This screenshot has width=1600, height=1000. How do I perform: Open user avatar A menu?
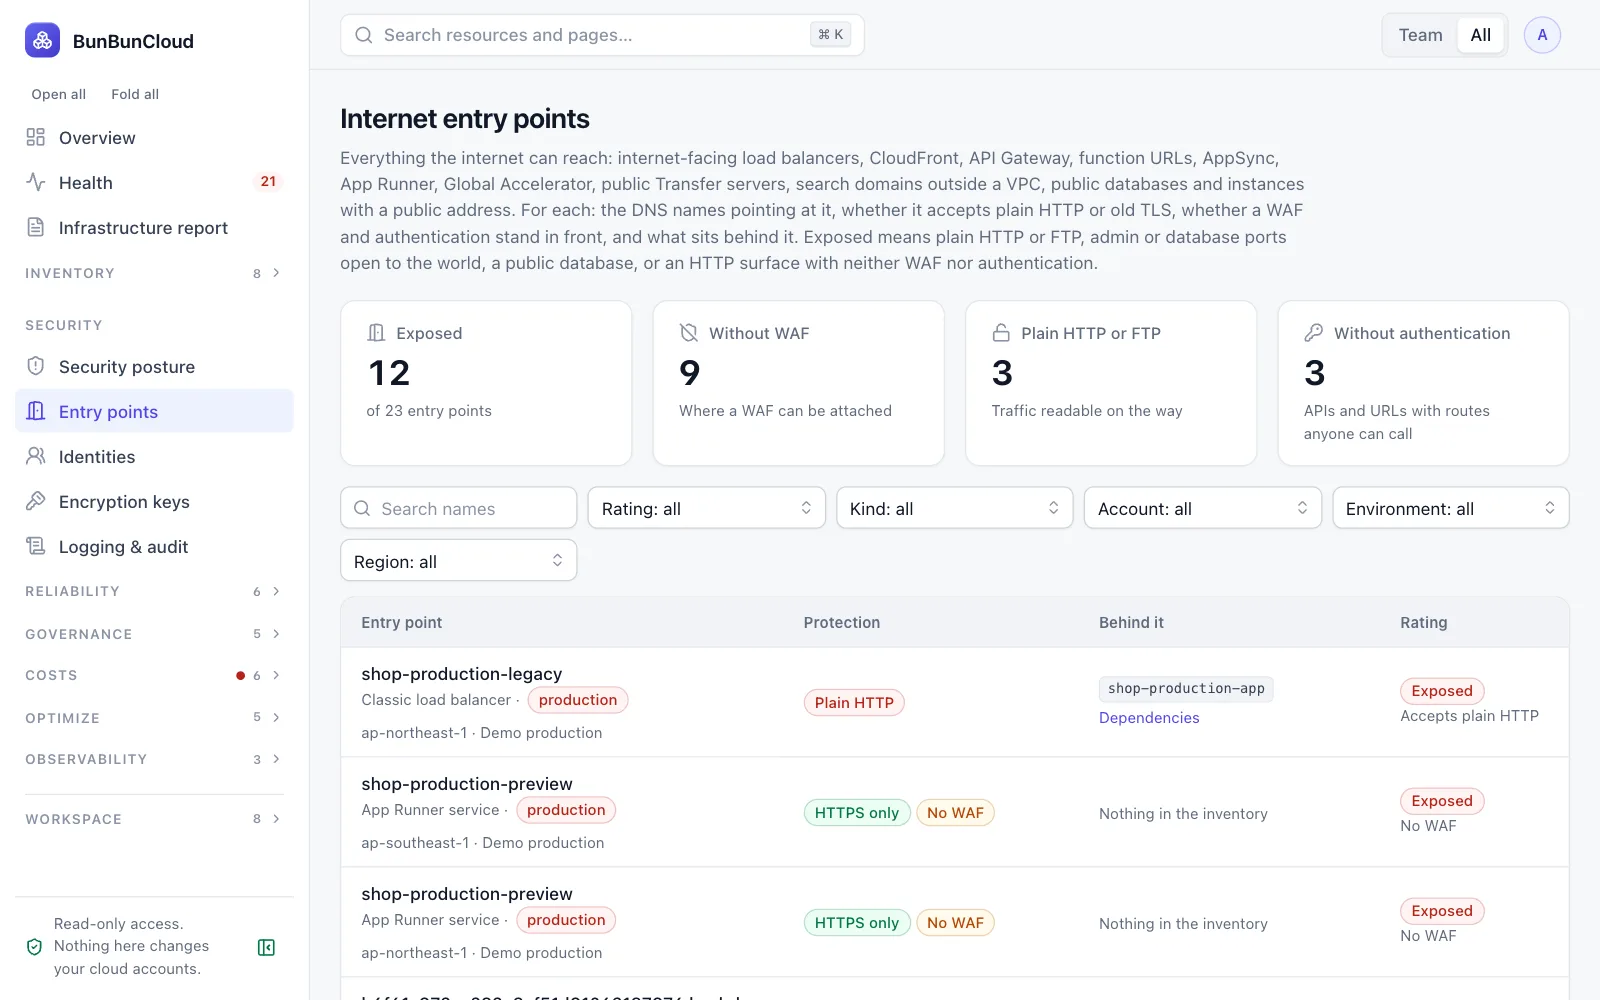coord(1542,35)
